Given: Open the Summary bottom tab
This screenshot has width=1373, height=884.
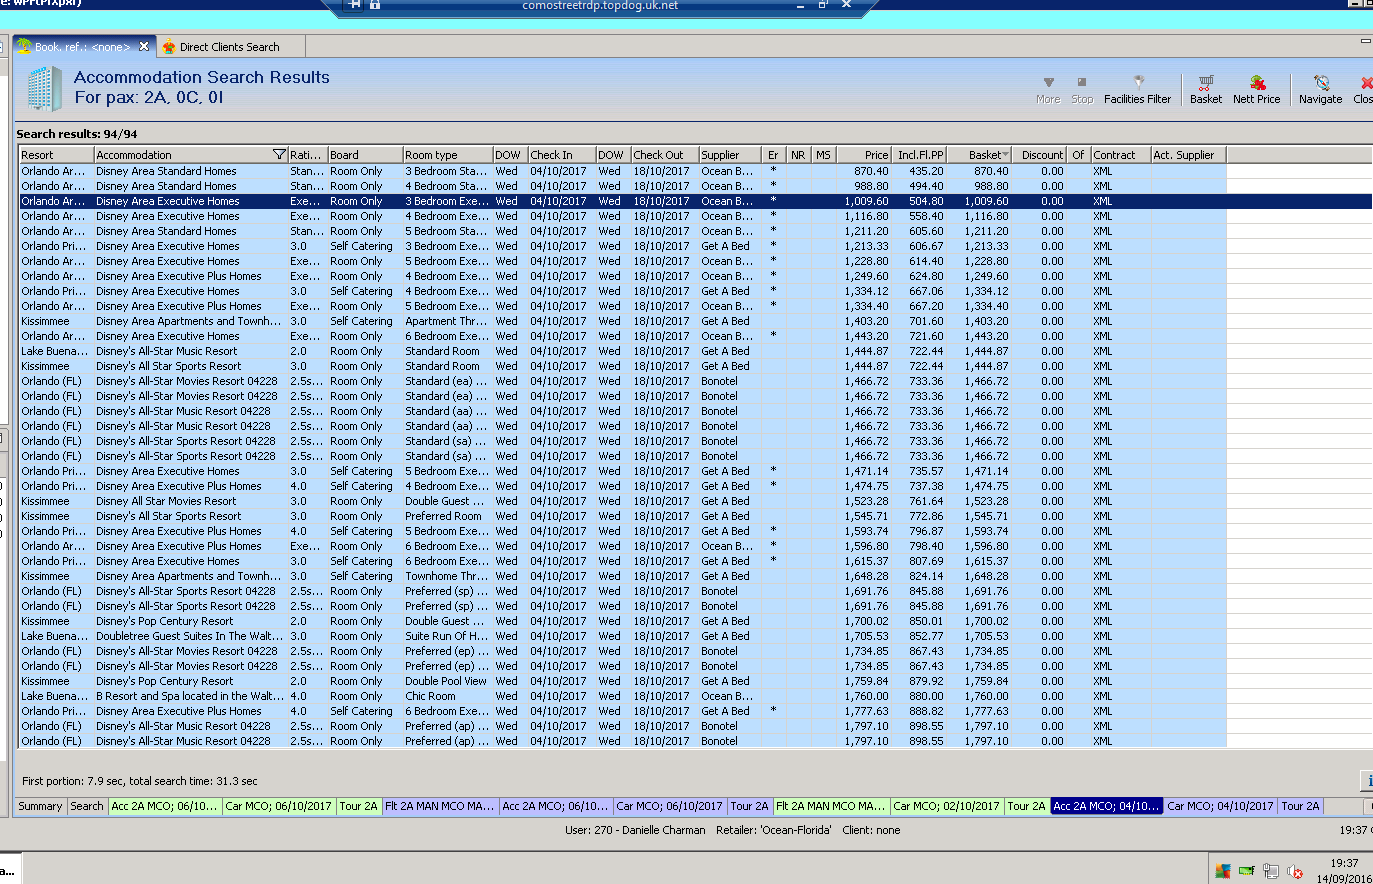Looking at the screenshot, I should click(40, 806).
